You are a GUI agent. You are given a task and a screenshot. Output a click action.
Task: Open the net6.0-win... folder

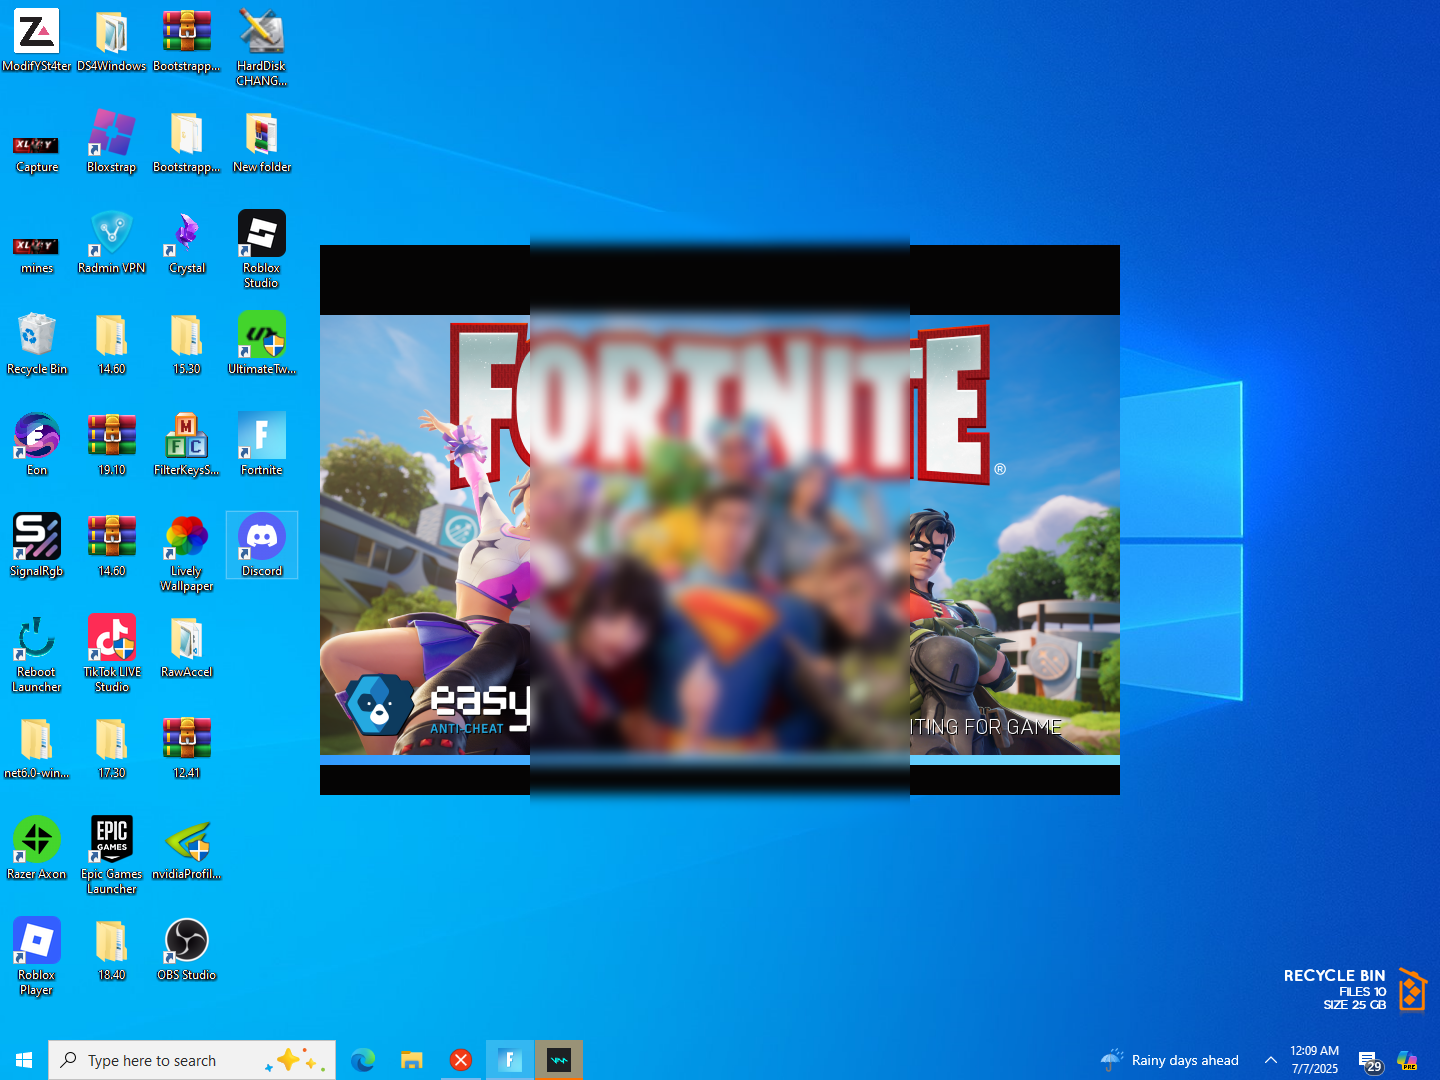(x=37, y=748)
